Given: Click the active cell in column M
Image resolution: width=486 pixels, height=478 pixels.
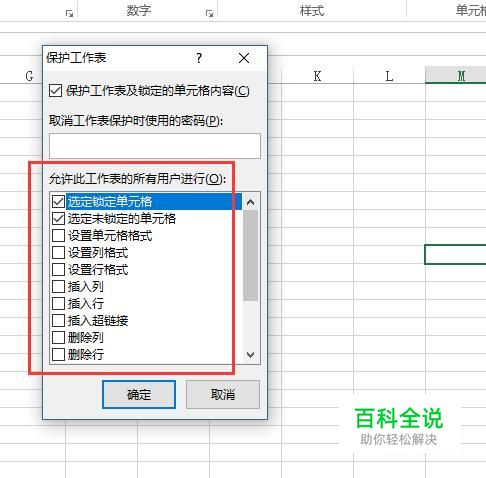Looking at the screenshot, I should coord(455,254).
